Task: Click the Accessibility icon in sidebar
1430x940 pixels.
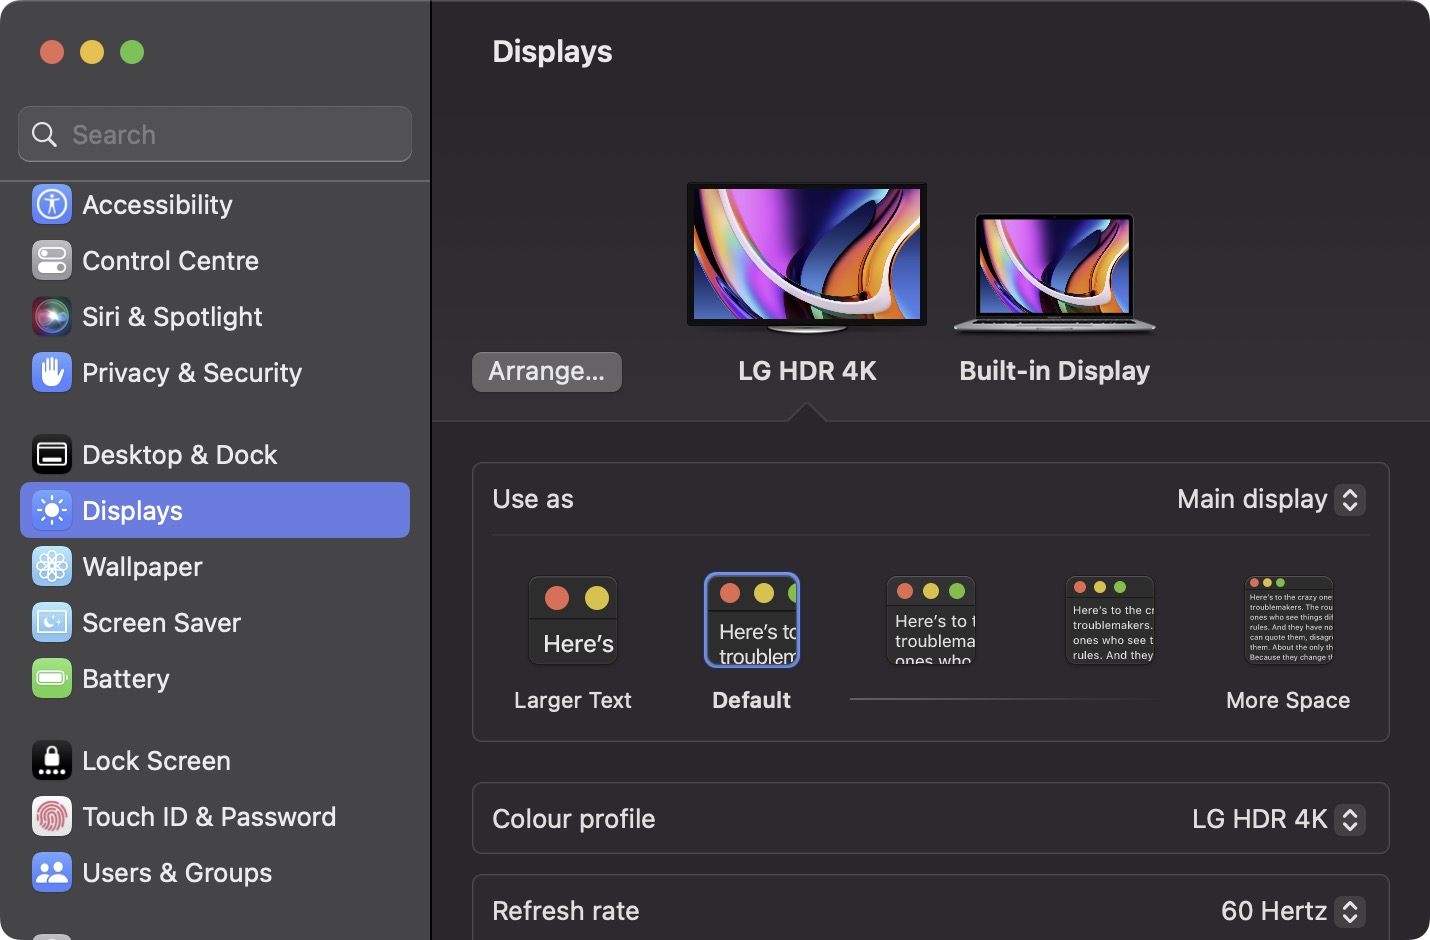Action: (52, 205)
